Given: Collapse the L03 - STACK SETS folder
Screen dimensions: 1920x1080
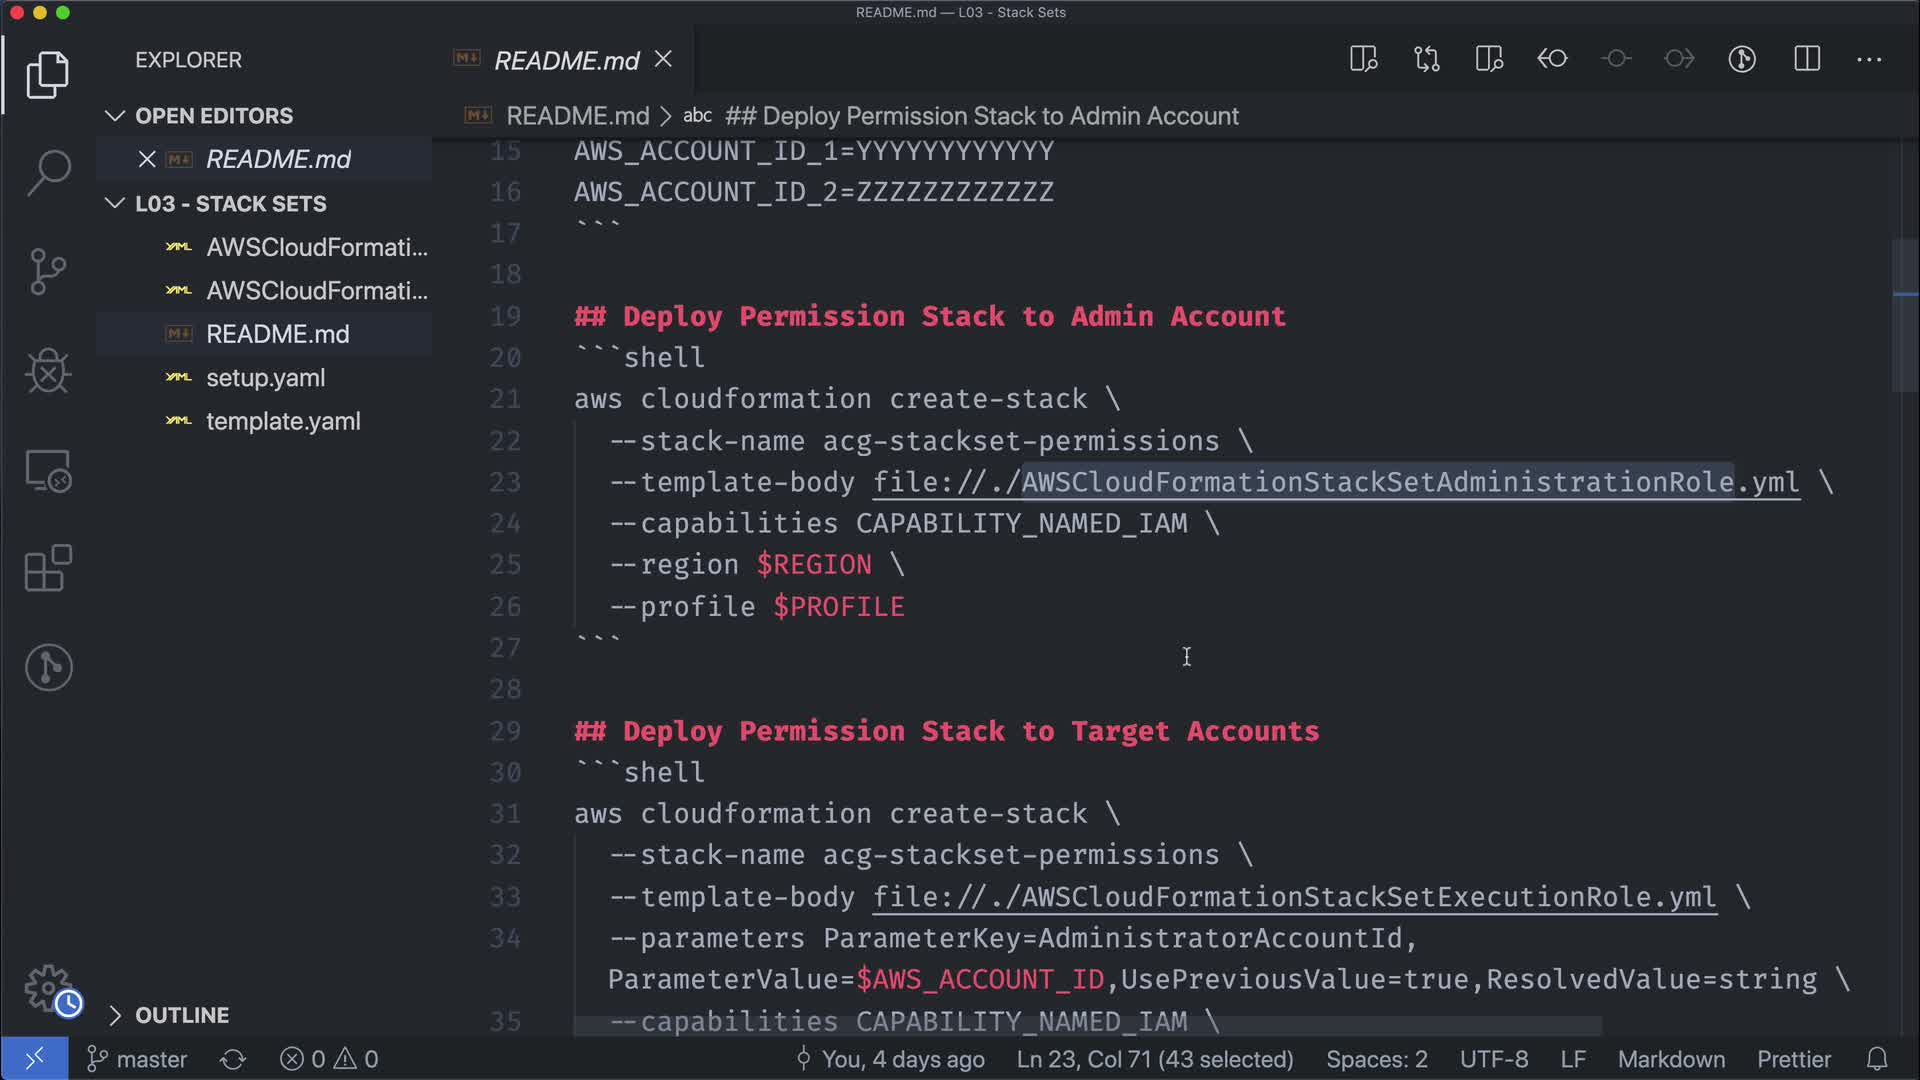Looking at the screenshot, I should [115, 204].
